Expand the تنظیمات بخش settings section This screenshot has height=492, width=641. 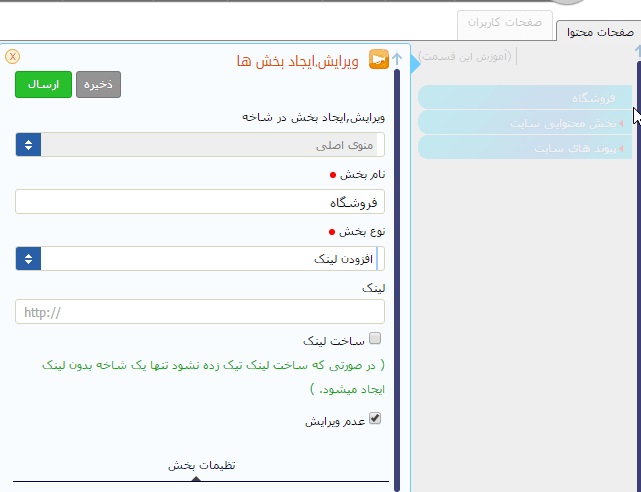point(201,466)
